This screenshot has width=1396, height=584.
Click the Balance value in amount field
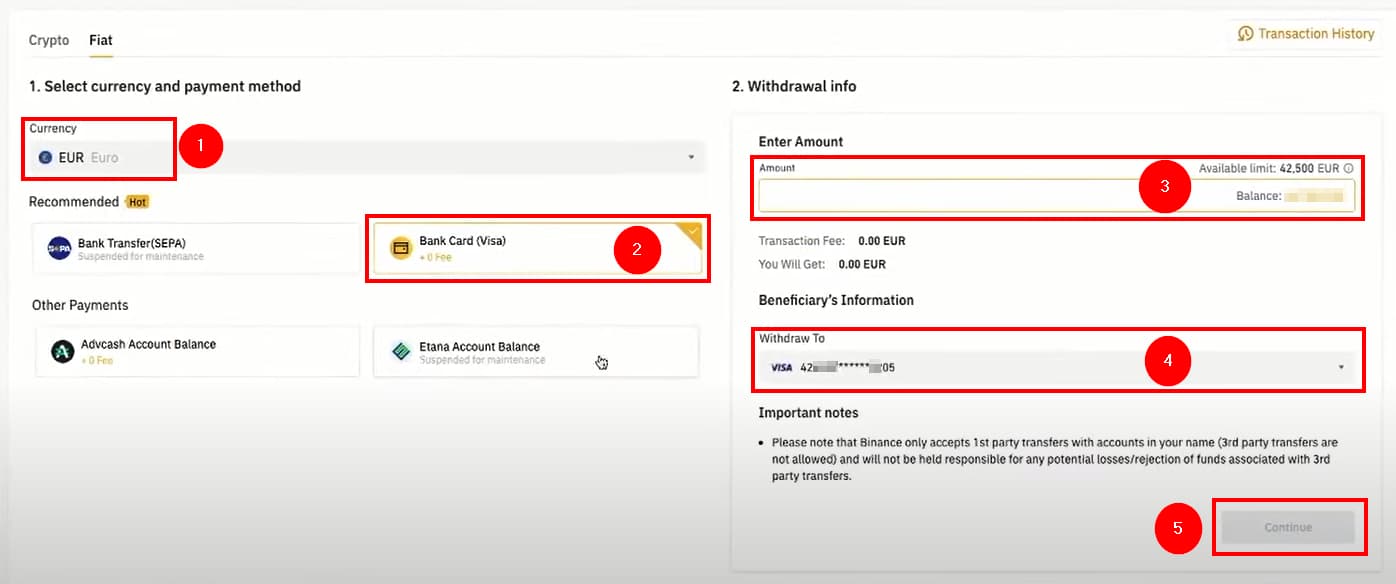tap(1313, 196)
